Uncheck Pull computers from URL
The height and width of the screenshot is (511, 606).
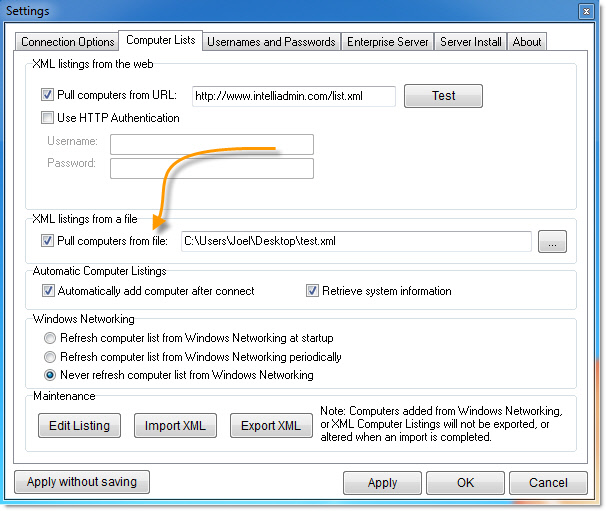tap(47, 95)
